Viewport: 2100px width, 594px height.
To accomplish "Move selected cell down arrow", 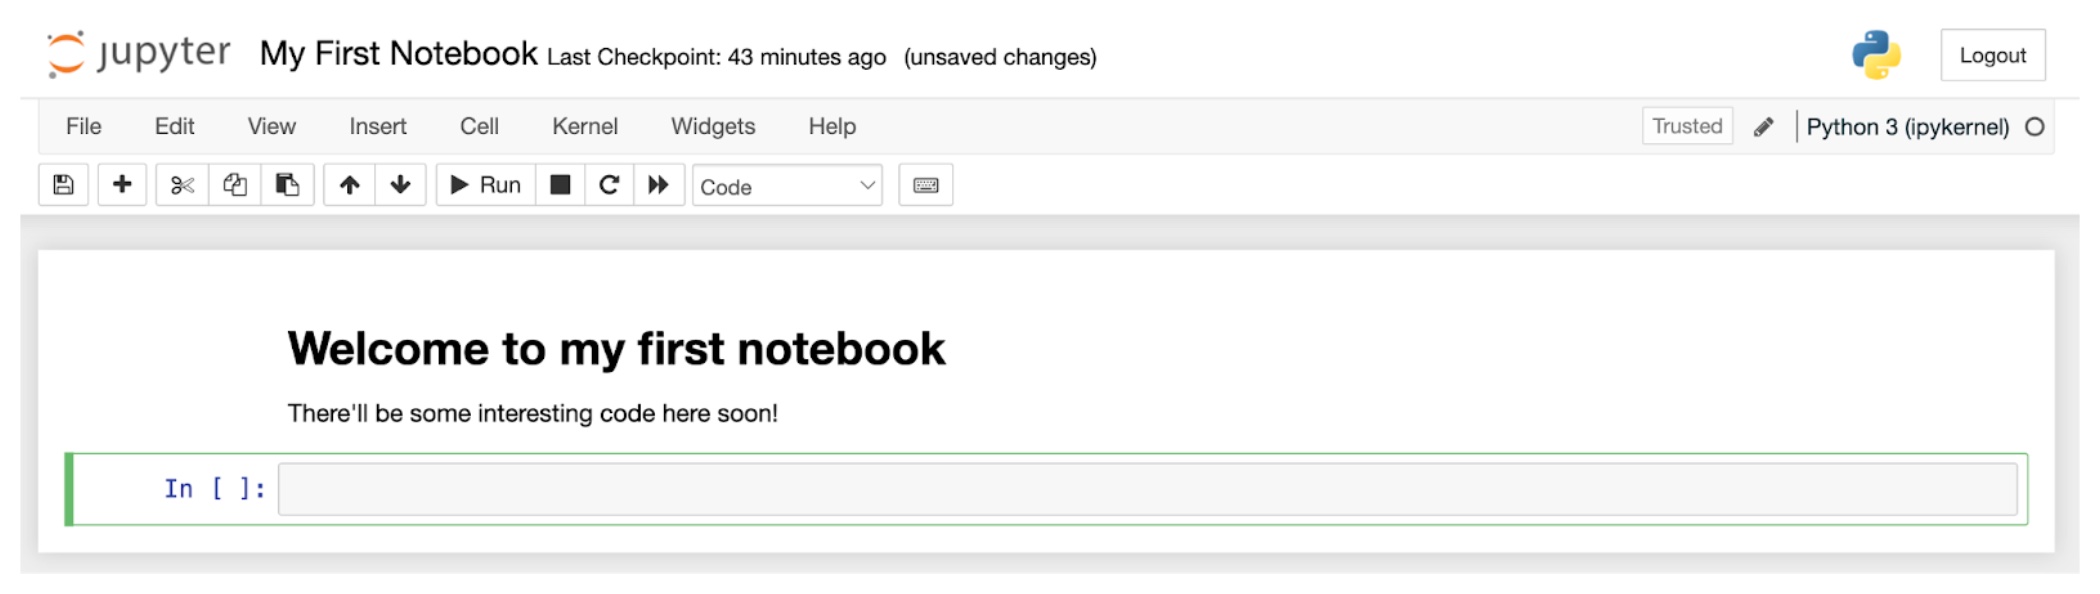I will click(400, 185).
